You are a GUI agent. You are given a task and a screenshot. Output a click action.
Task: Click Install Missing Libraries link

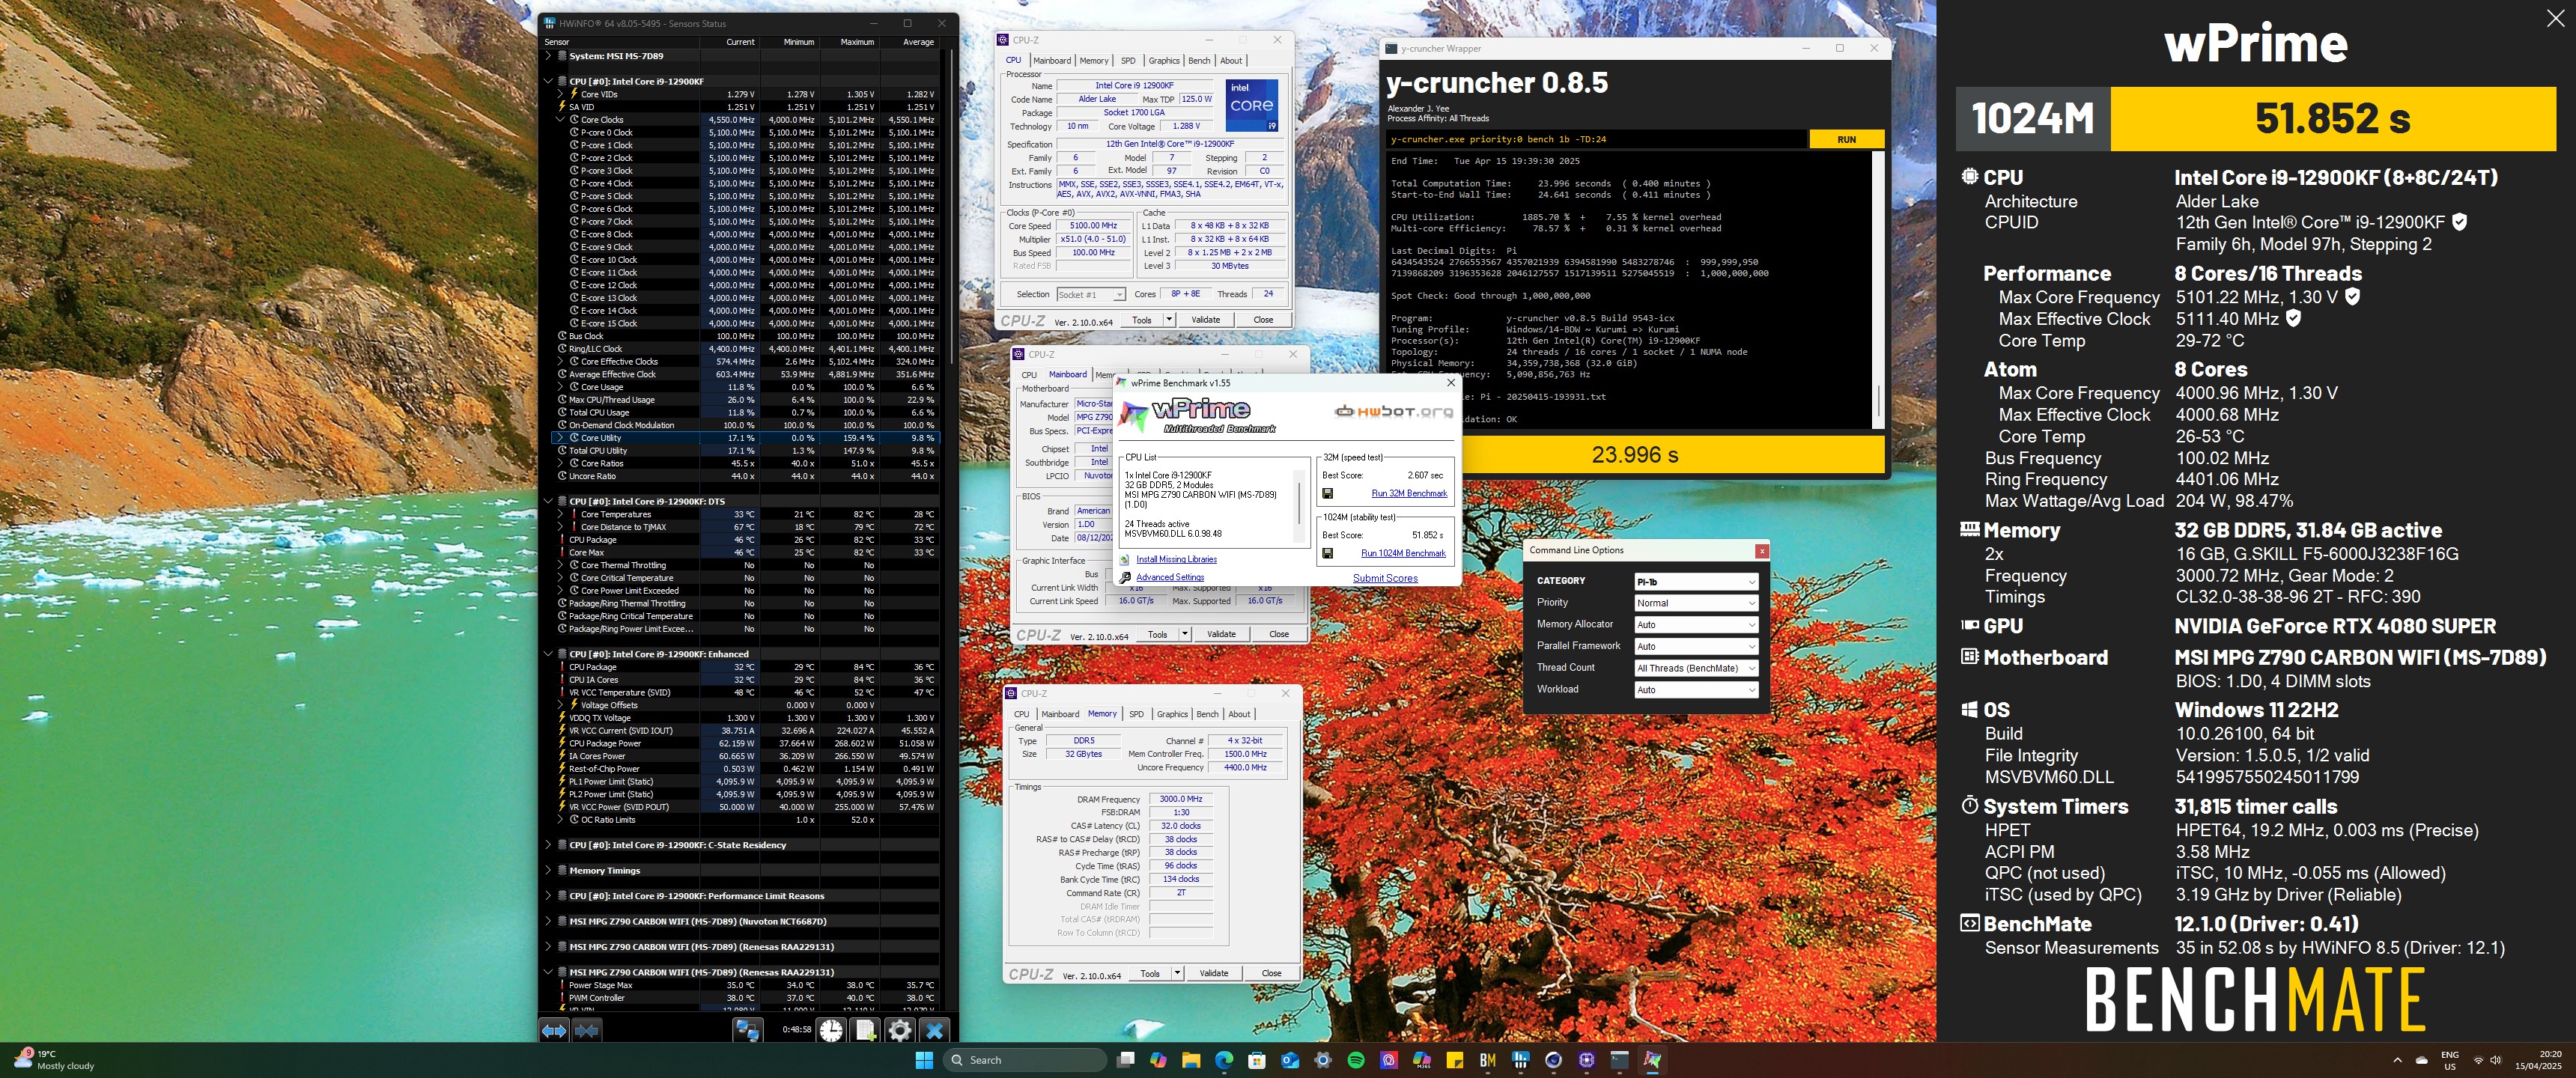[1176, 560]
